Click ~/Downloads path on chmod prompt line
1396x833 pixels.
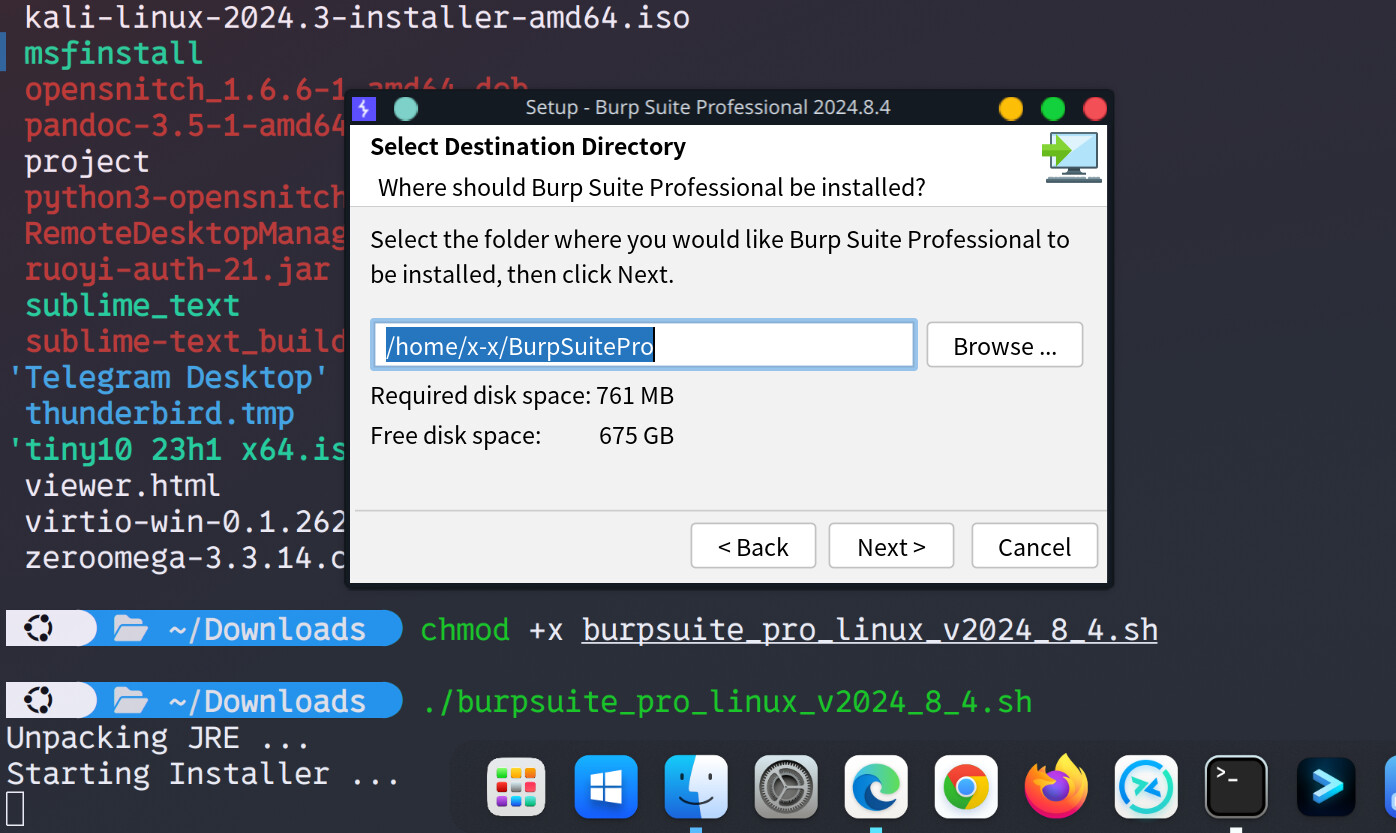tap(267, 629)
